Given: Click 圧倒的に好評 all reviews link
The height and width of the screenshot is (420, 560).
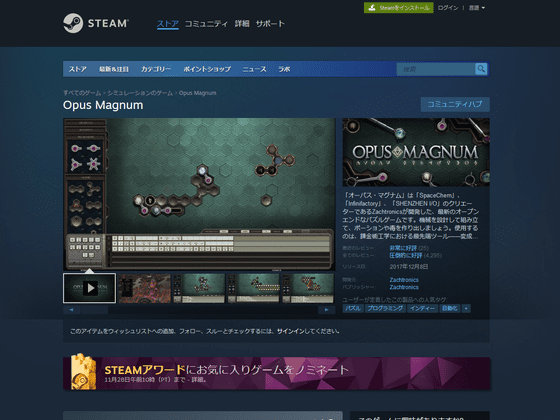Looking at the screenshot, I should 406,255.
